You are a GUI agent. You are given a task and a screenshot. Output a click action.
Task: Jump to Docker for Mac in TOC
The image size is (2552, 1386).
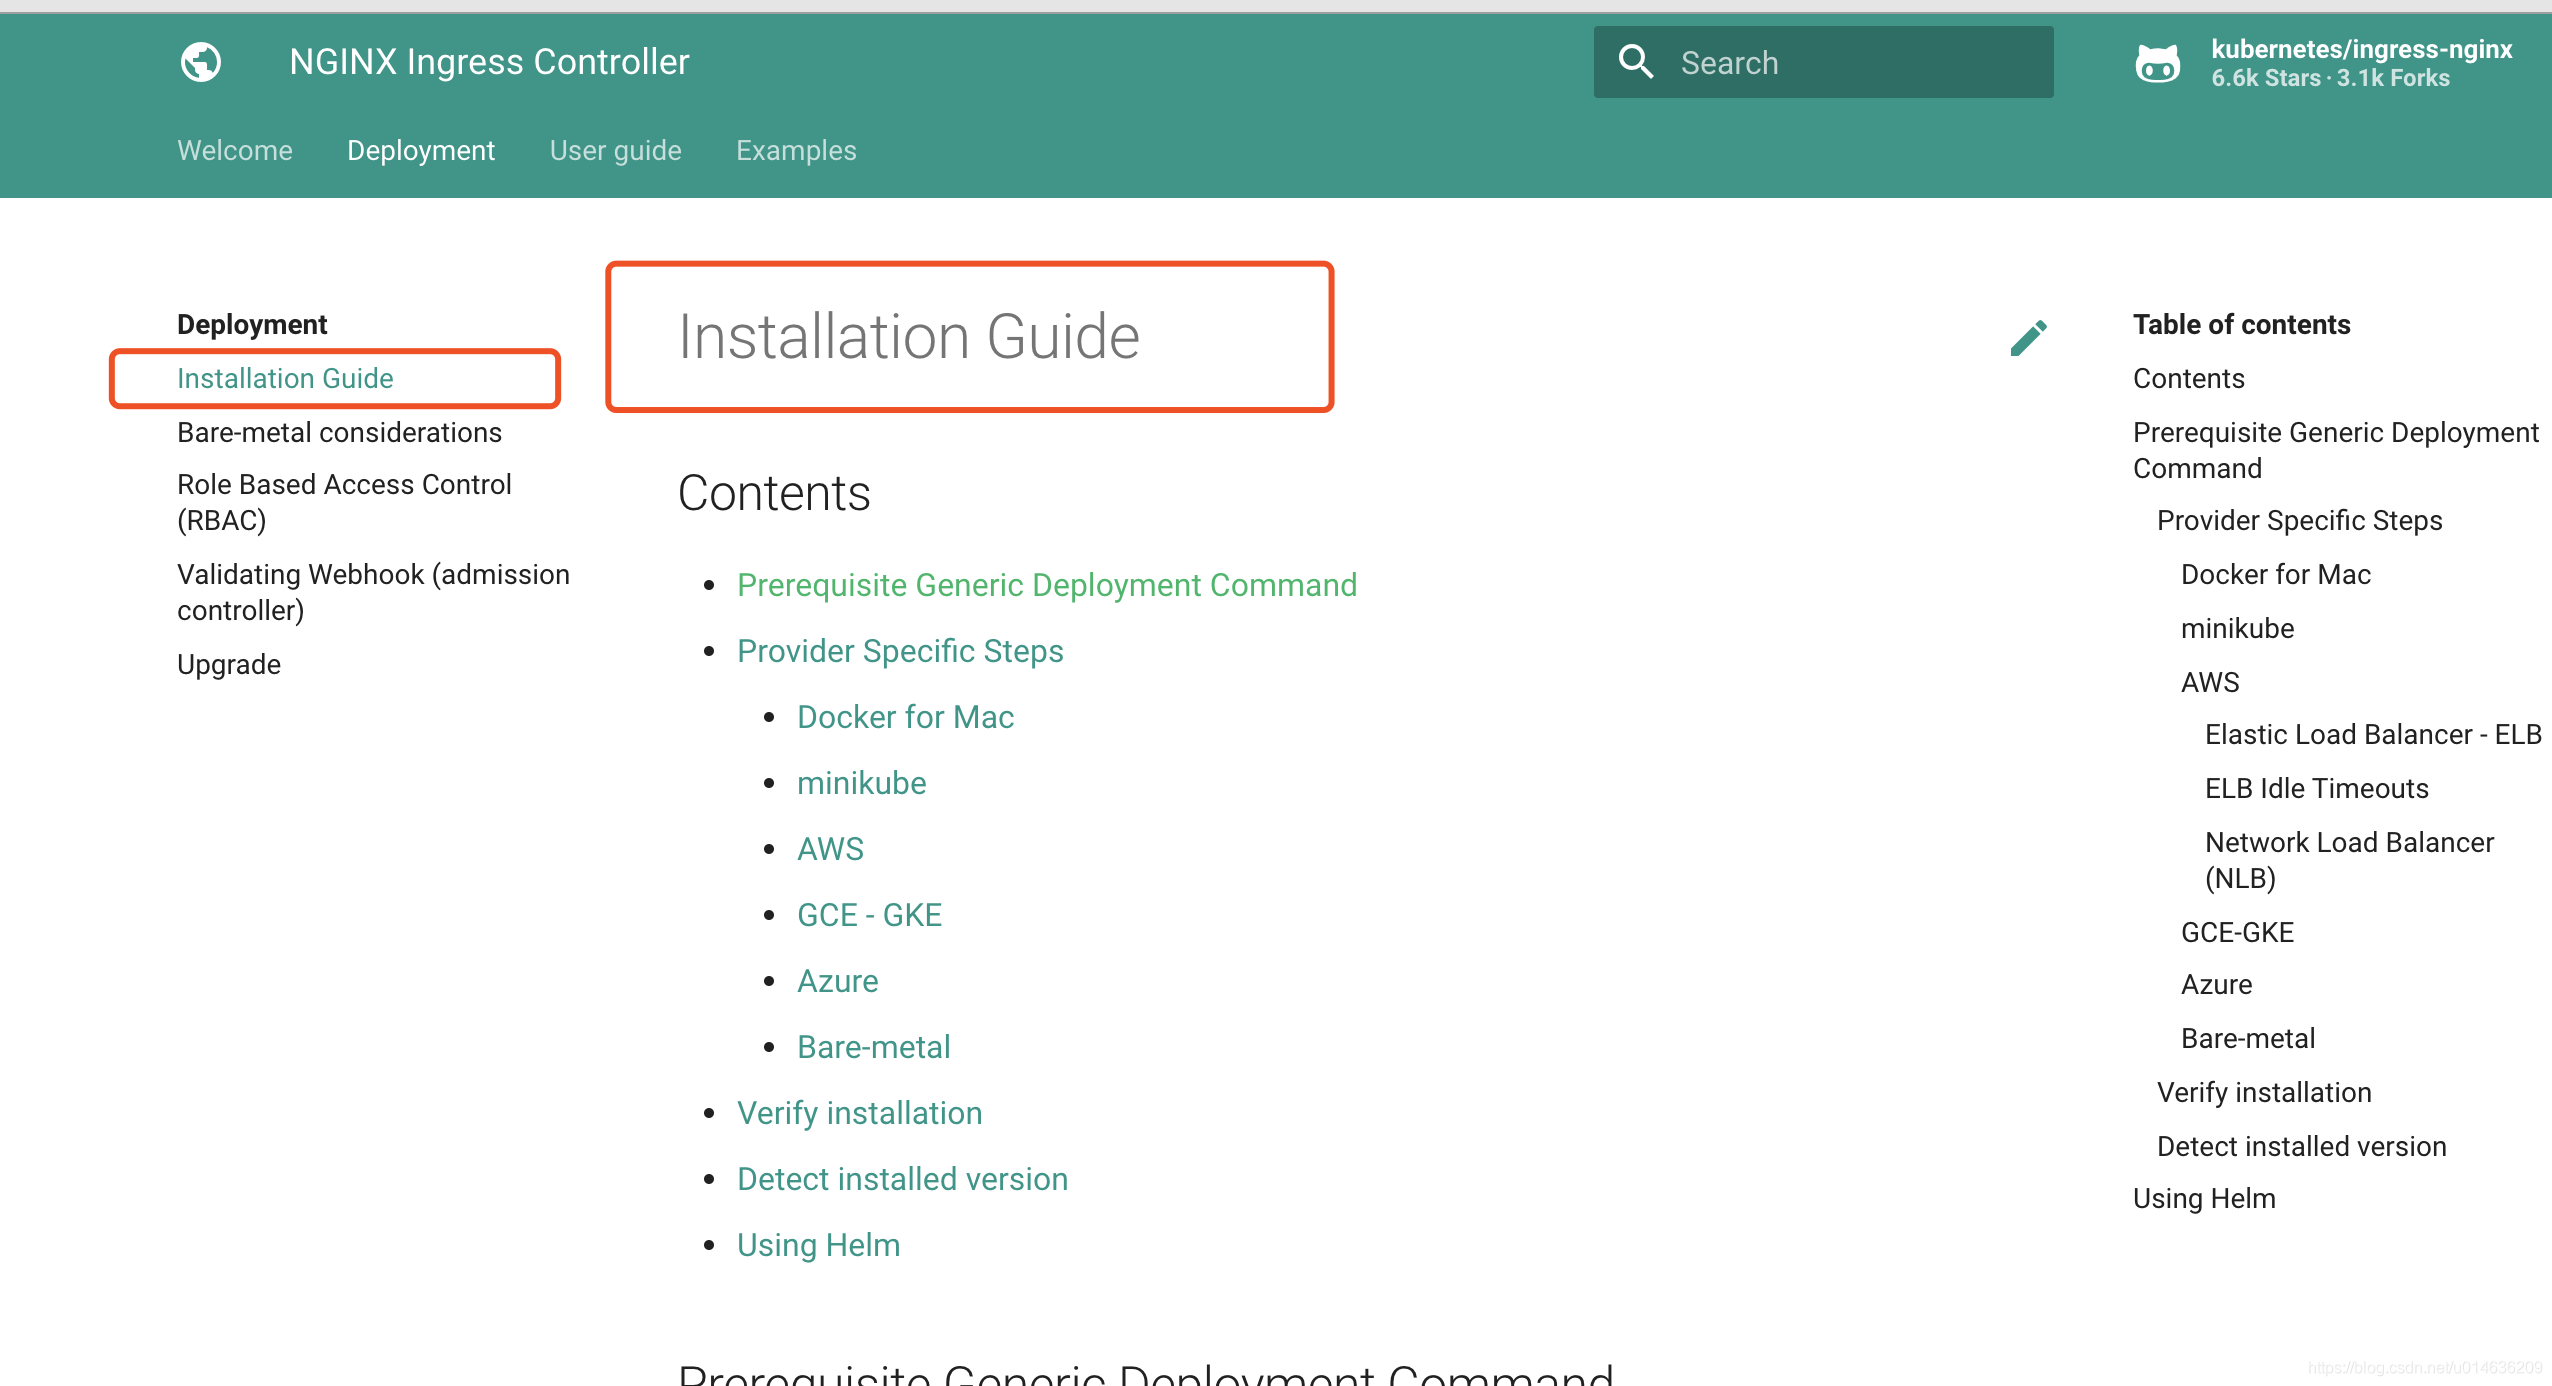click(x=2276, y=574)
